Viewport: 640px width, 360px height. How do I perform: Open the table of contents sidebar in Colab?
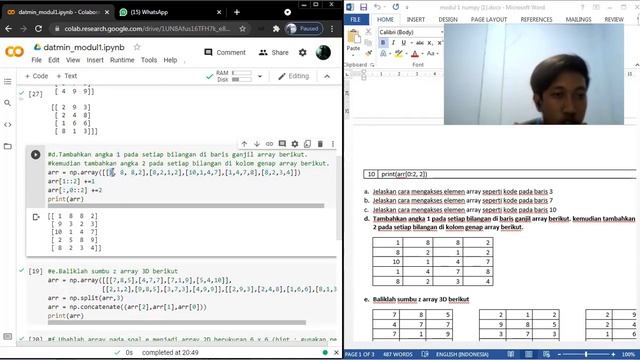pos(8,82)
